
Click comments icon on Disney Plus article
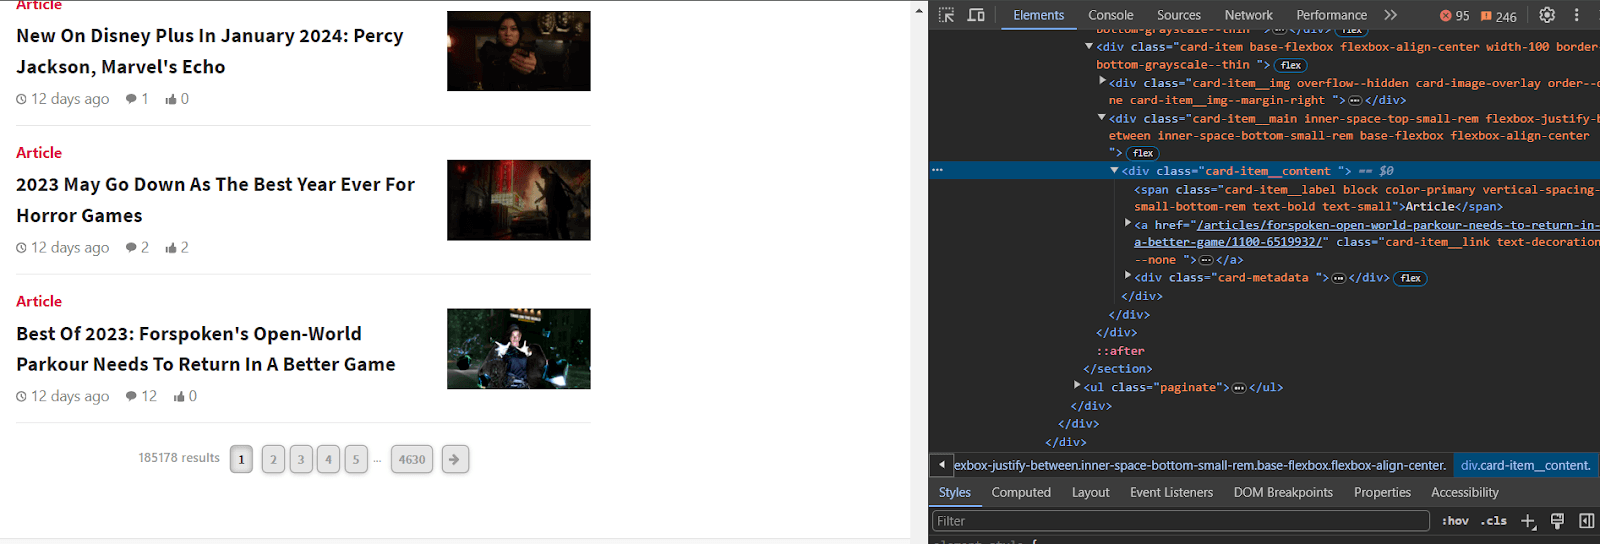(131, 99)
